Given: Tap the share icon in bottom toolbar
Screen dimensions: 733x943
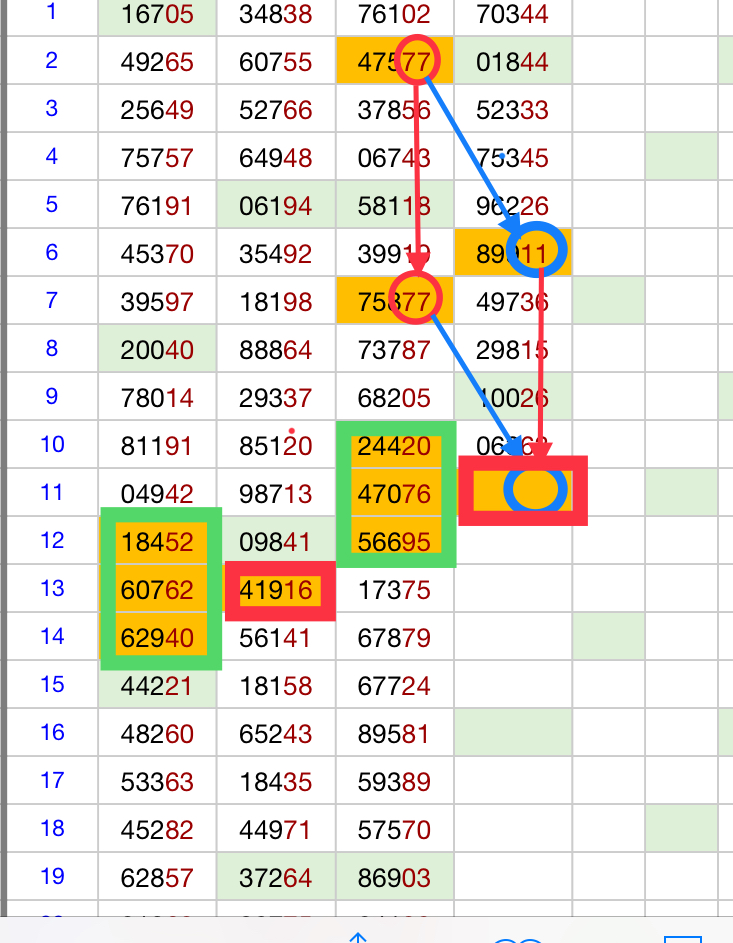Looking at the screenshot, I should (356, 937).
